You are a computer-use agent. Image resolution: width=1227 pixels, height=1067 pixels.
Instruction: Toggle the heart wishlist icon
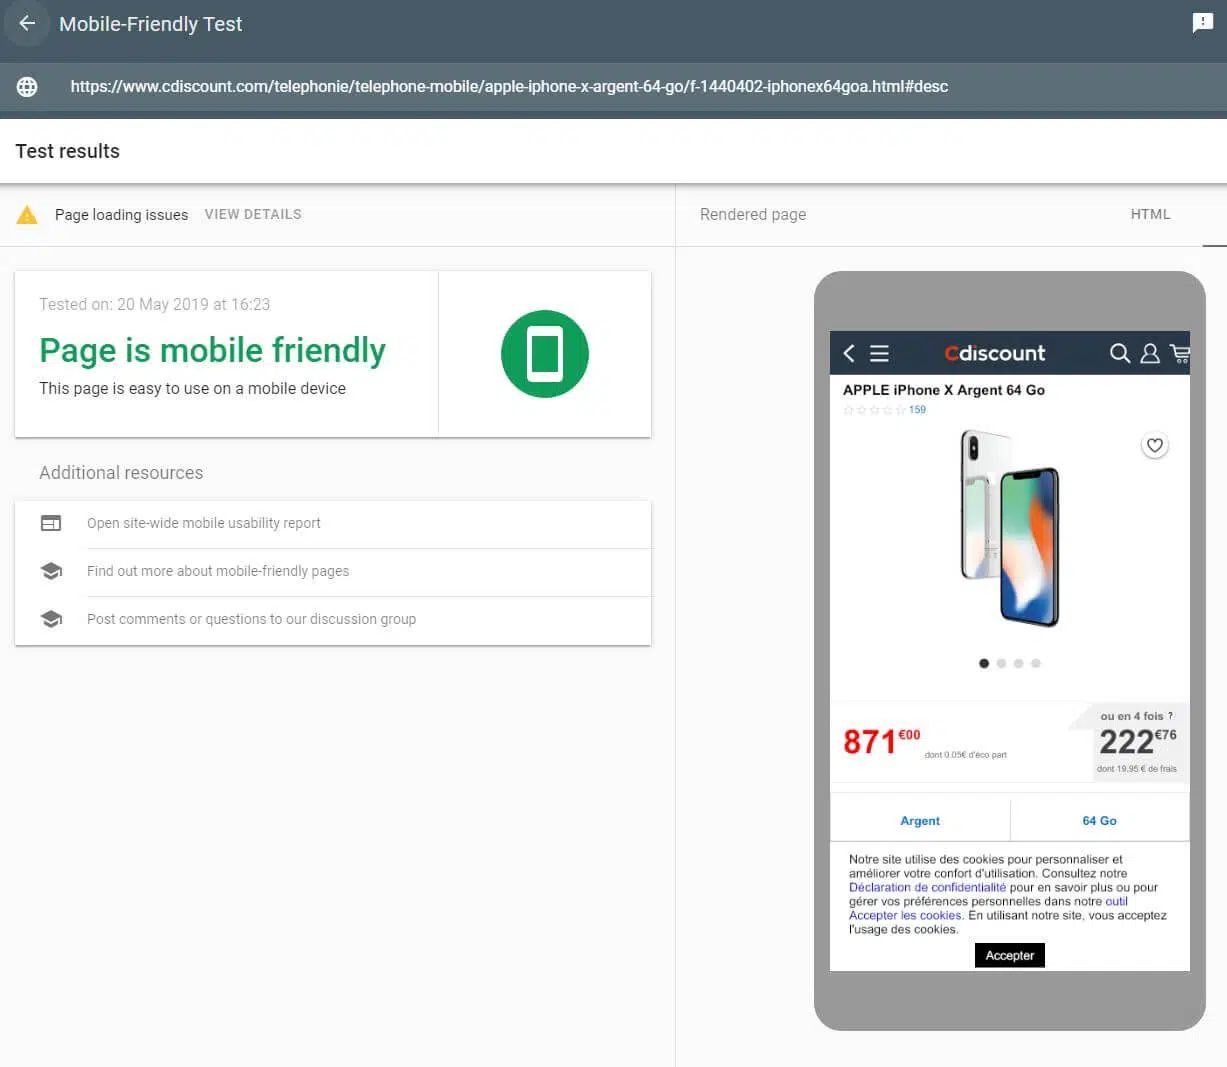[1154, 446]
